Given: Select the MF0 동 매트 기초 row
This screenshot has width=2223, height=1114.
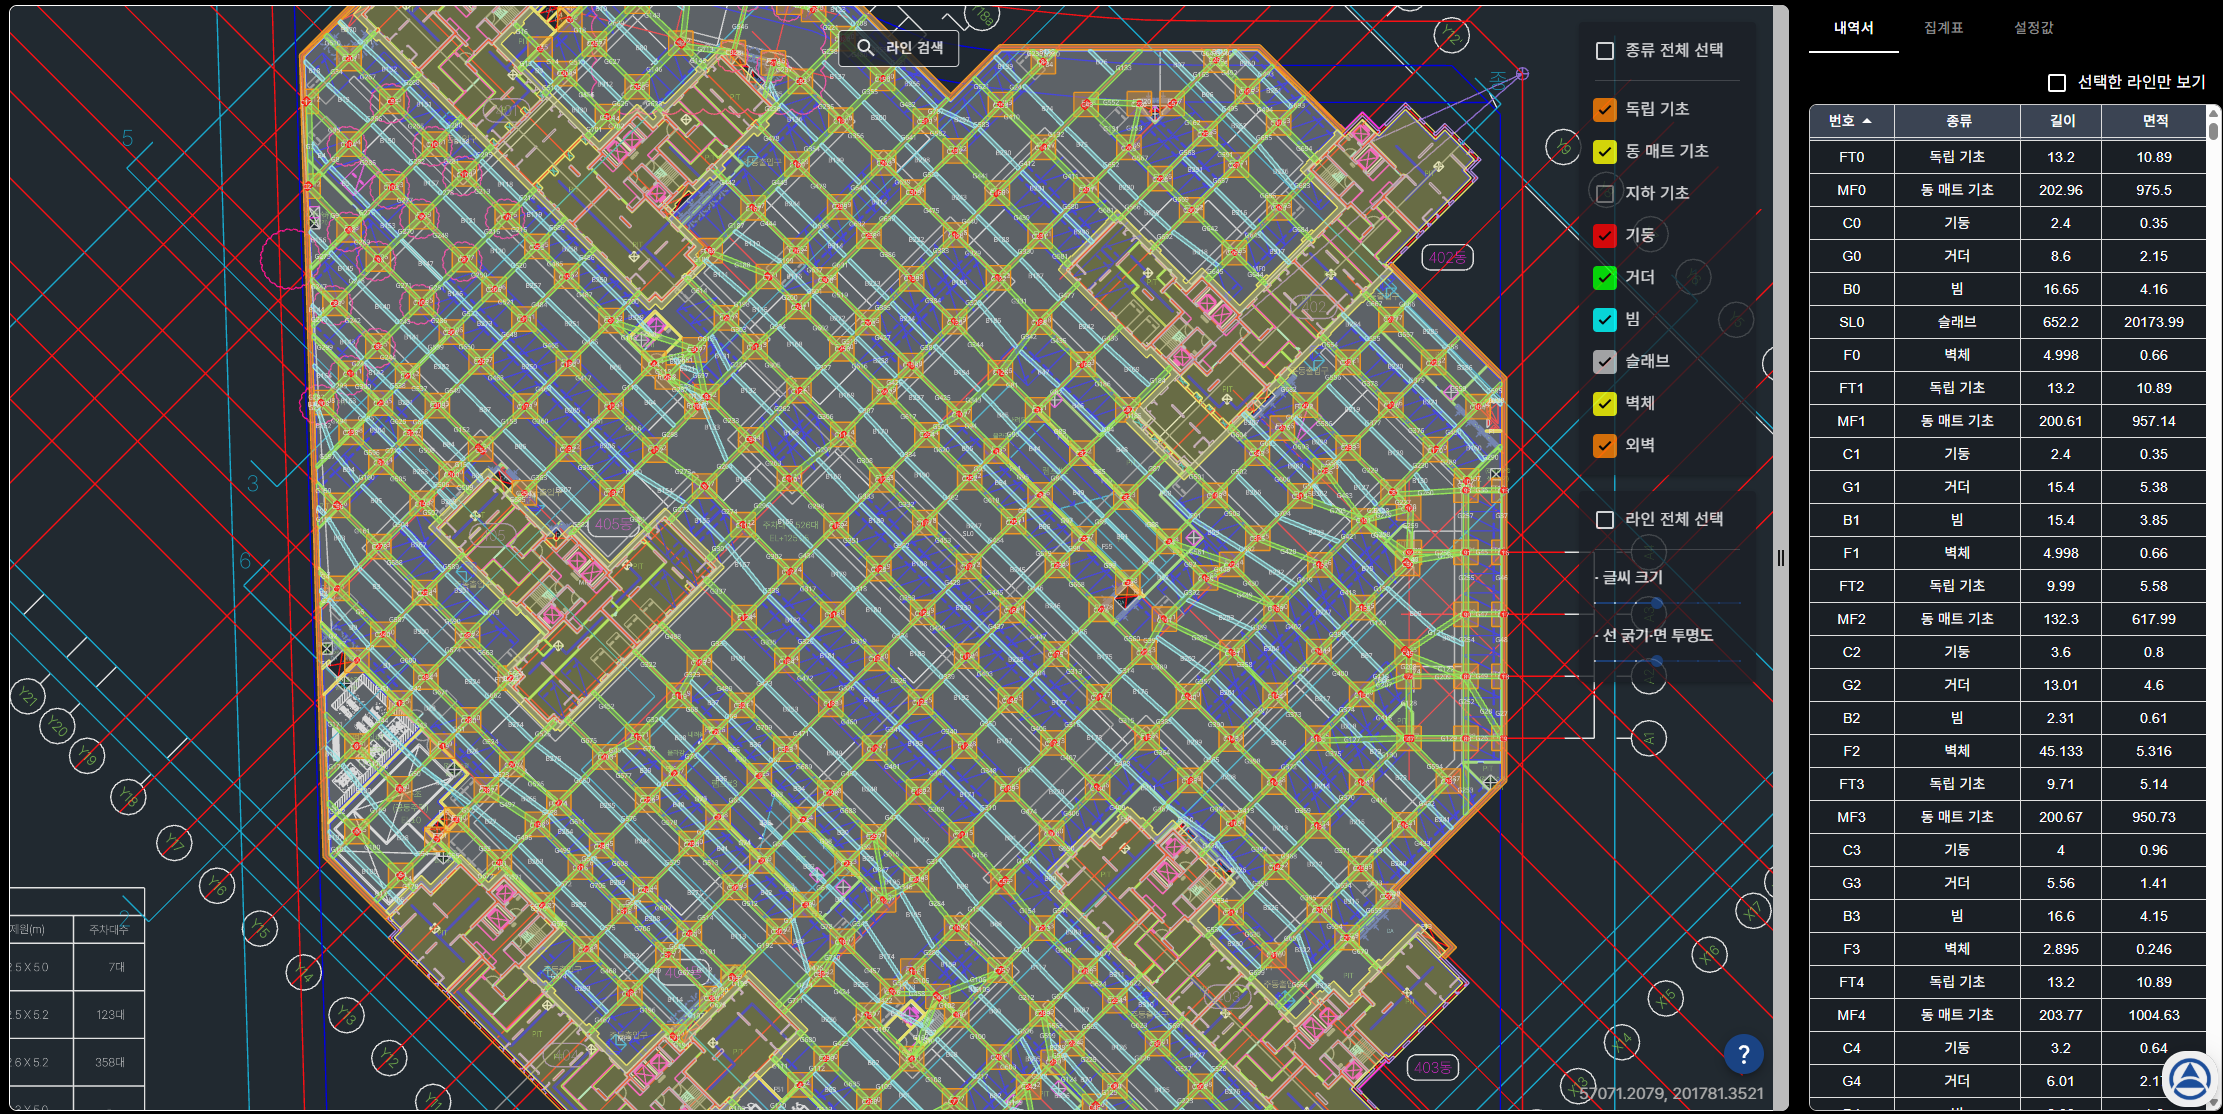Looking at the screenshot, I should coord(2008,190).
